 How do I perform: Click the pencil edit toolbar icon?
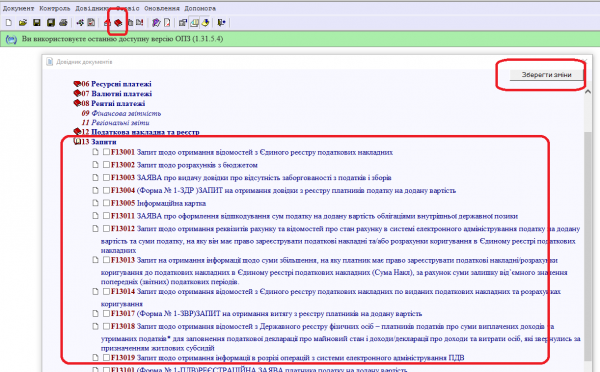156,23
